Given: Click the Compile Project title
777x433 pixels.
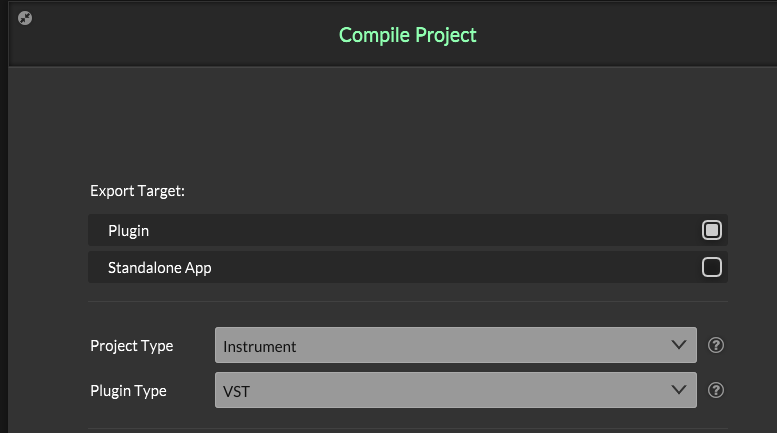Looking at the screenshot, I should point(408,35).
